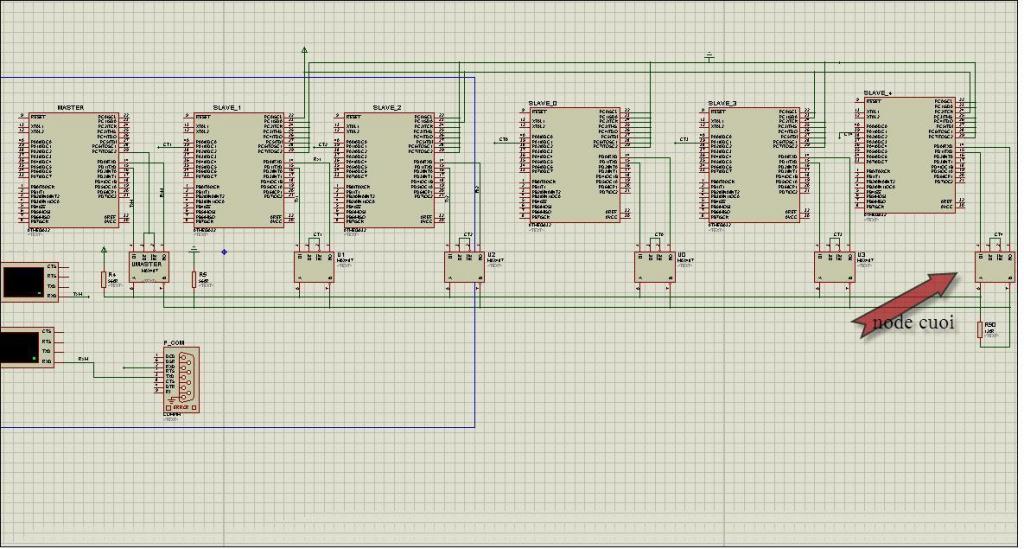1024x549 pixels.
Task: Select the U3 transceiver below SLAVE_3
Action: tap(834, 266)
